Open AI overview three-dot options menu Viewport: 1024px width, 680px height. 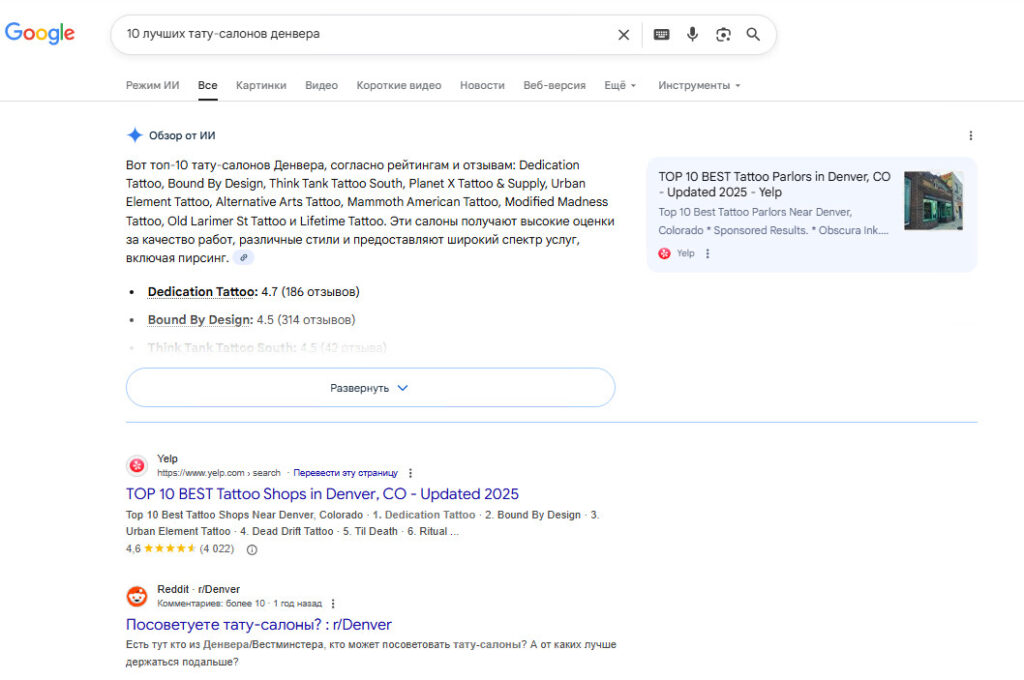click(970, 135)
